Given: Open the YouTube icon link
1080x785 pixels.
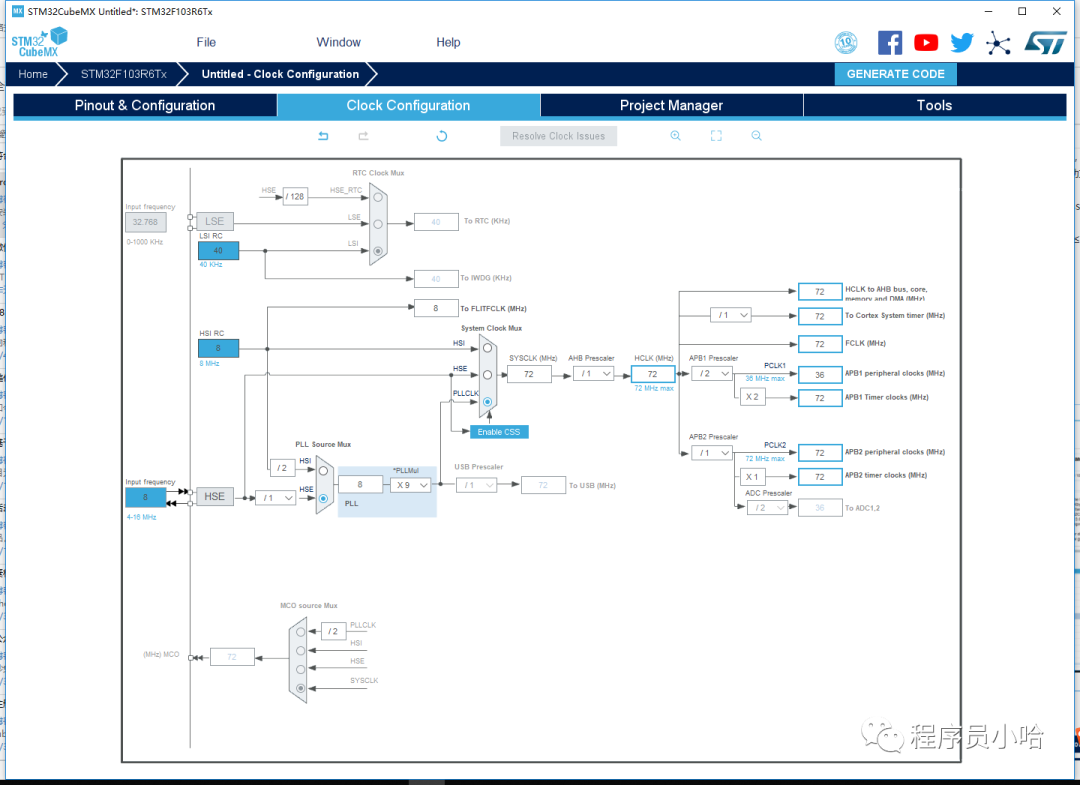Looking at the screenshot, I should click(x=926, y=42).
